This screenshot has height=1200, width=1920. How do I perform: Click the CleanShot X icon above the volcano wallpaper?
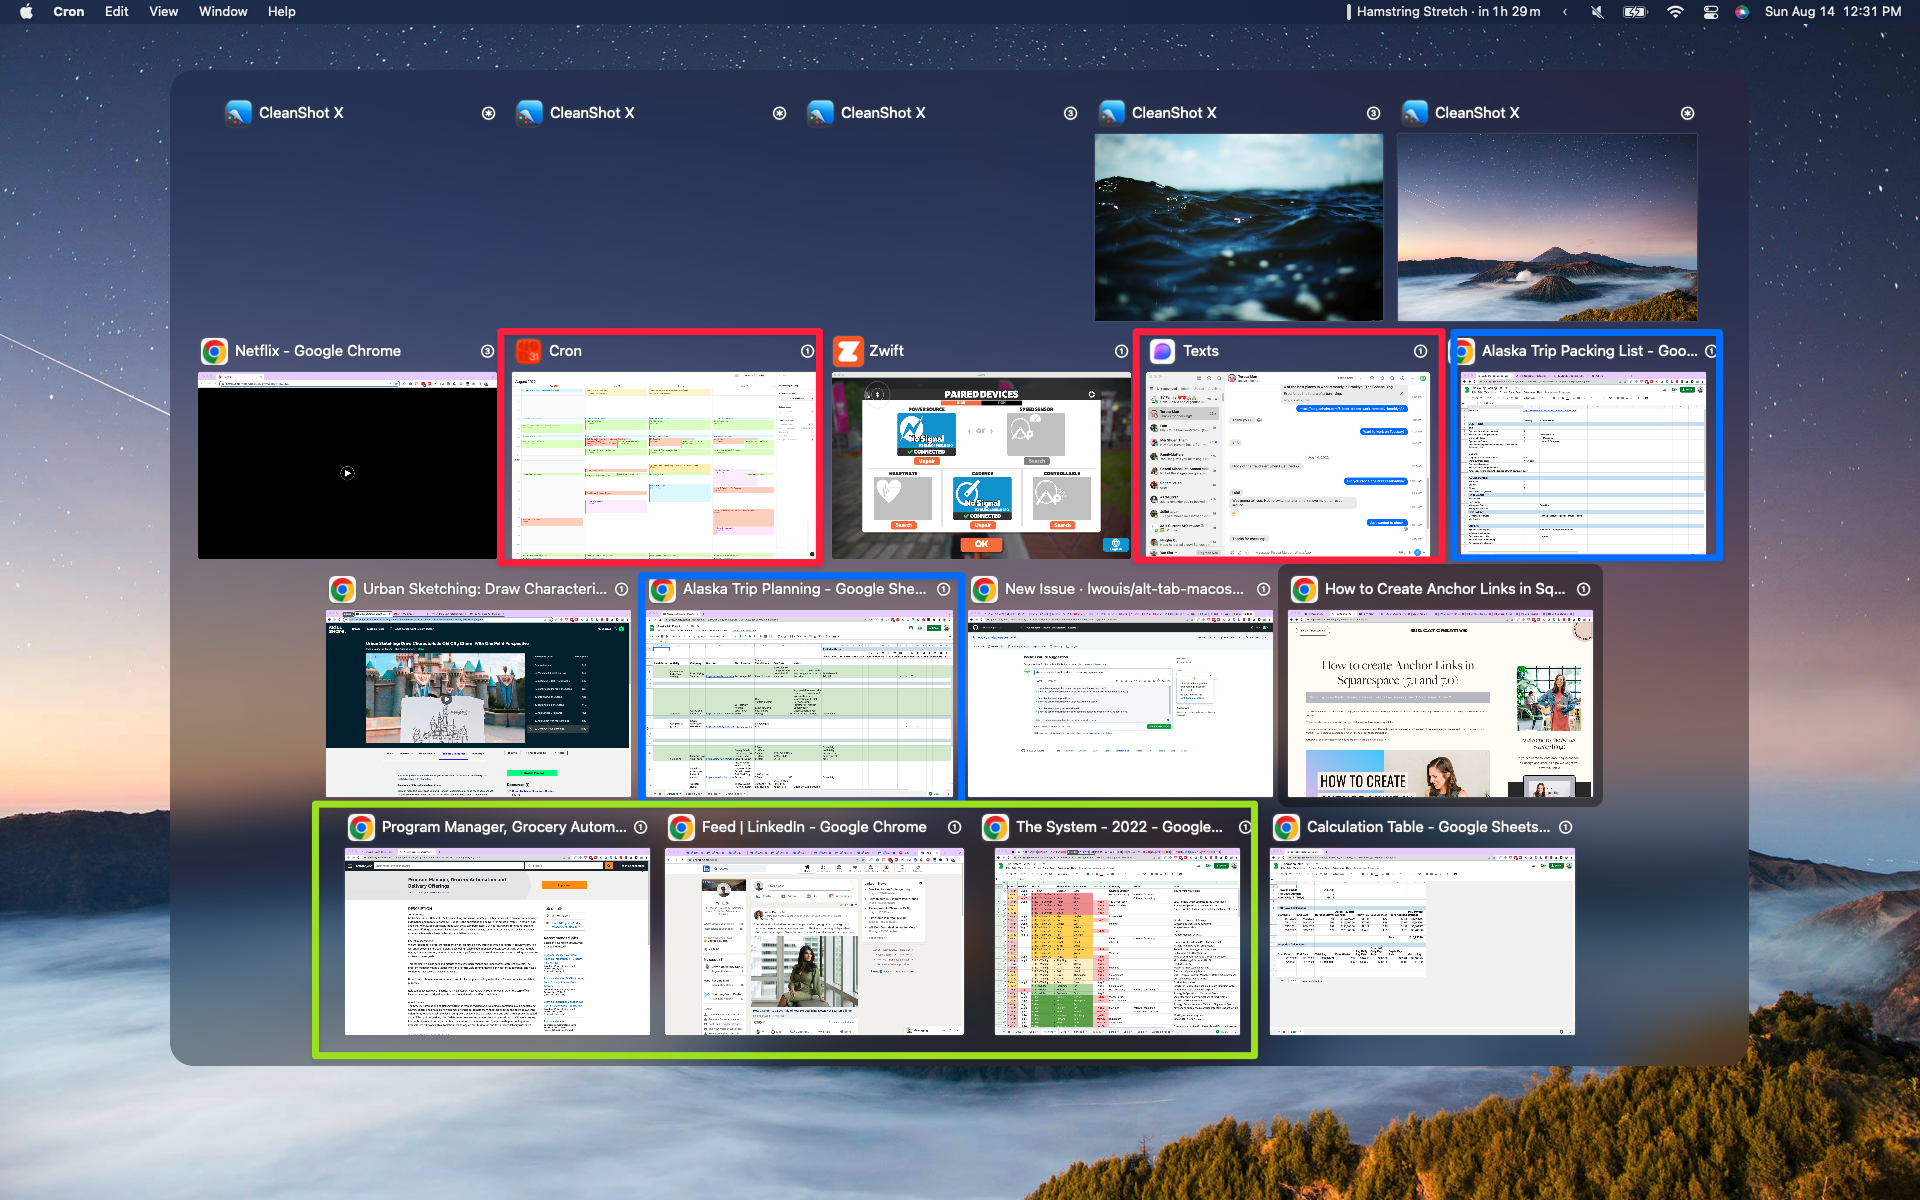point(1414,113)
